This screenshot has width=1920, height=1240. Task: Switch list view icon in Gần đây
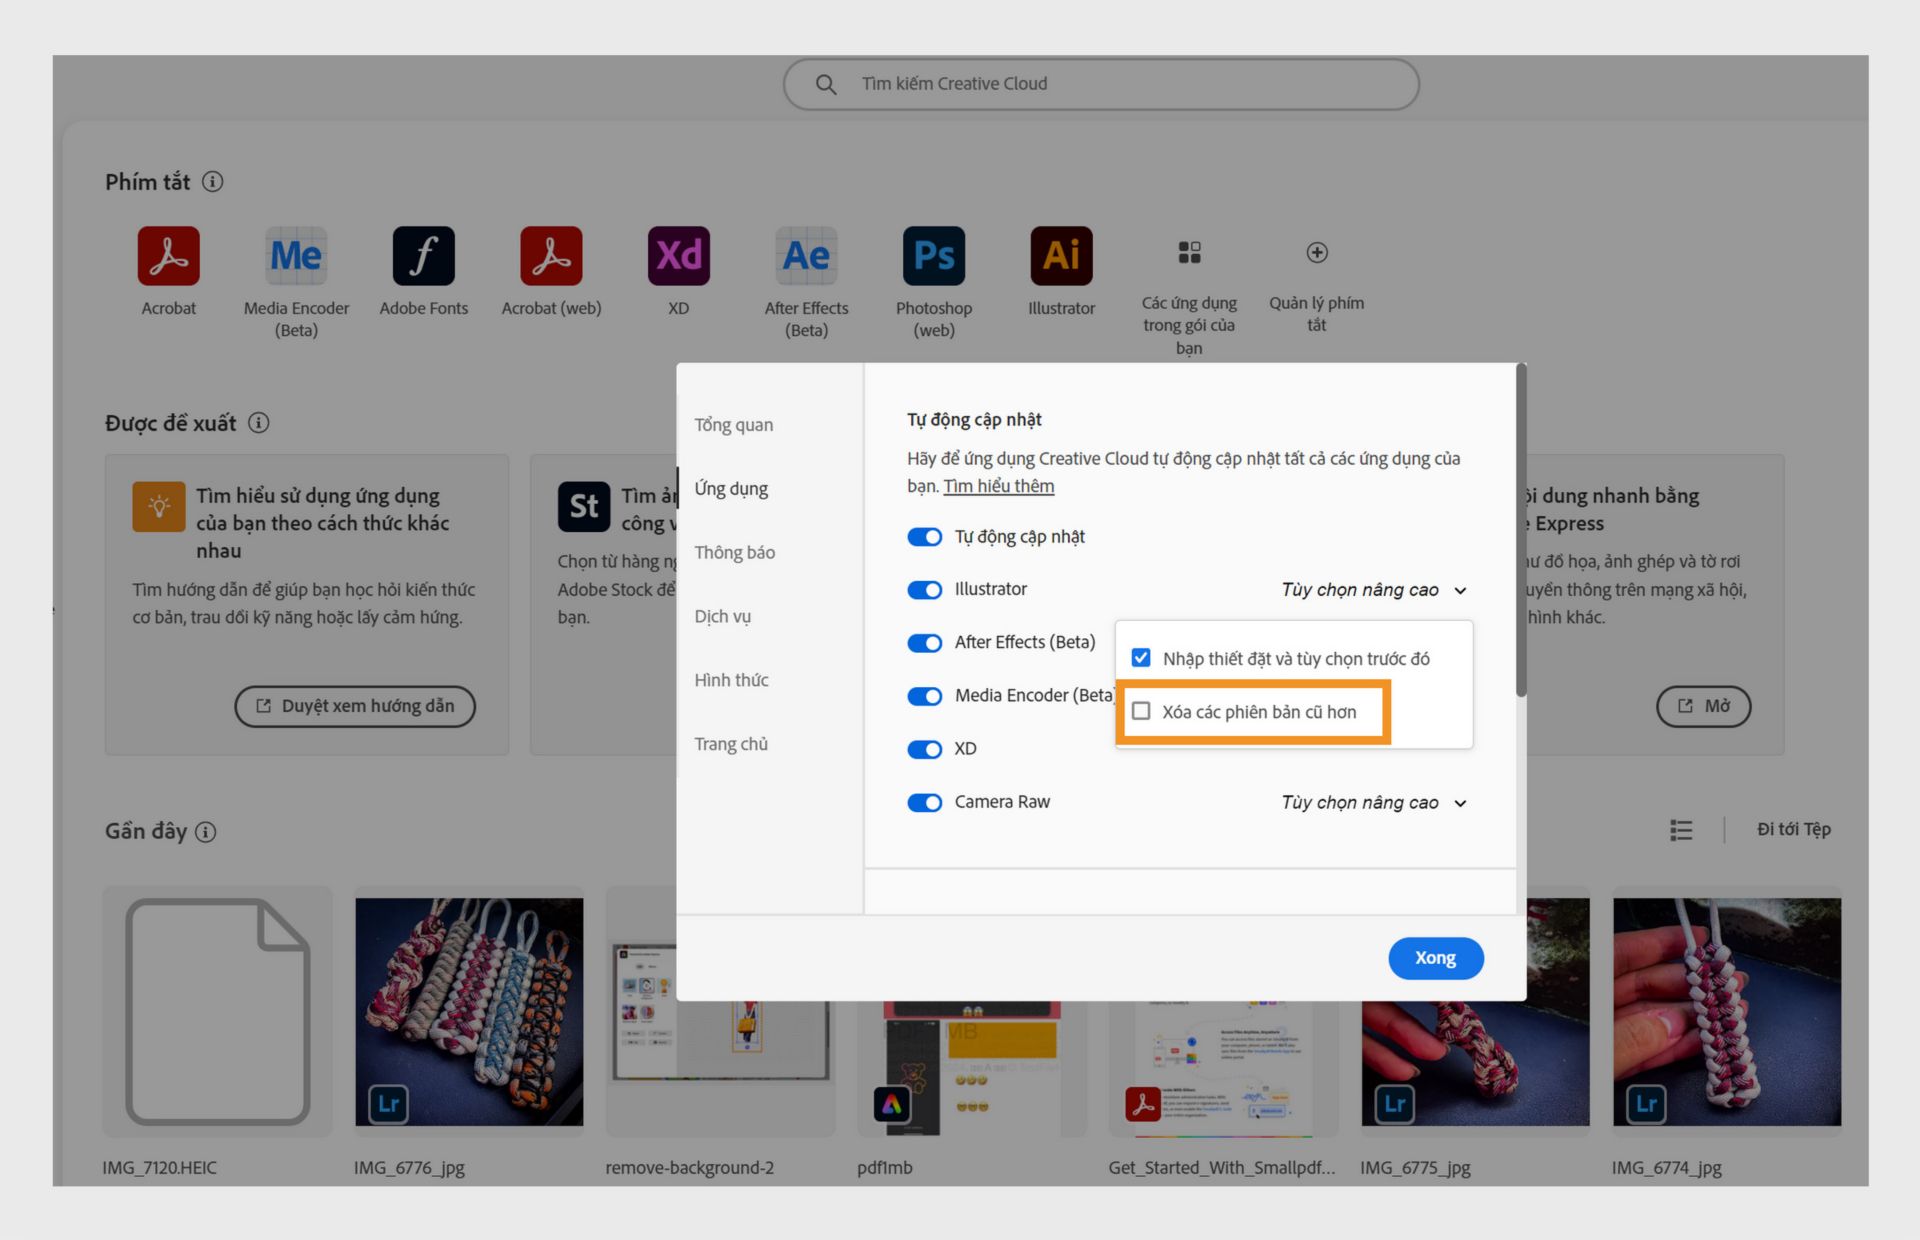pos(1680,830)
